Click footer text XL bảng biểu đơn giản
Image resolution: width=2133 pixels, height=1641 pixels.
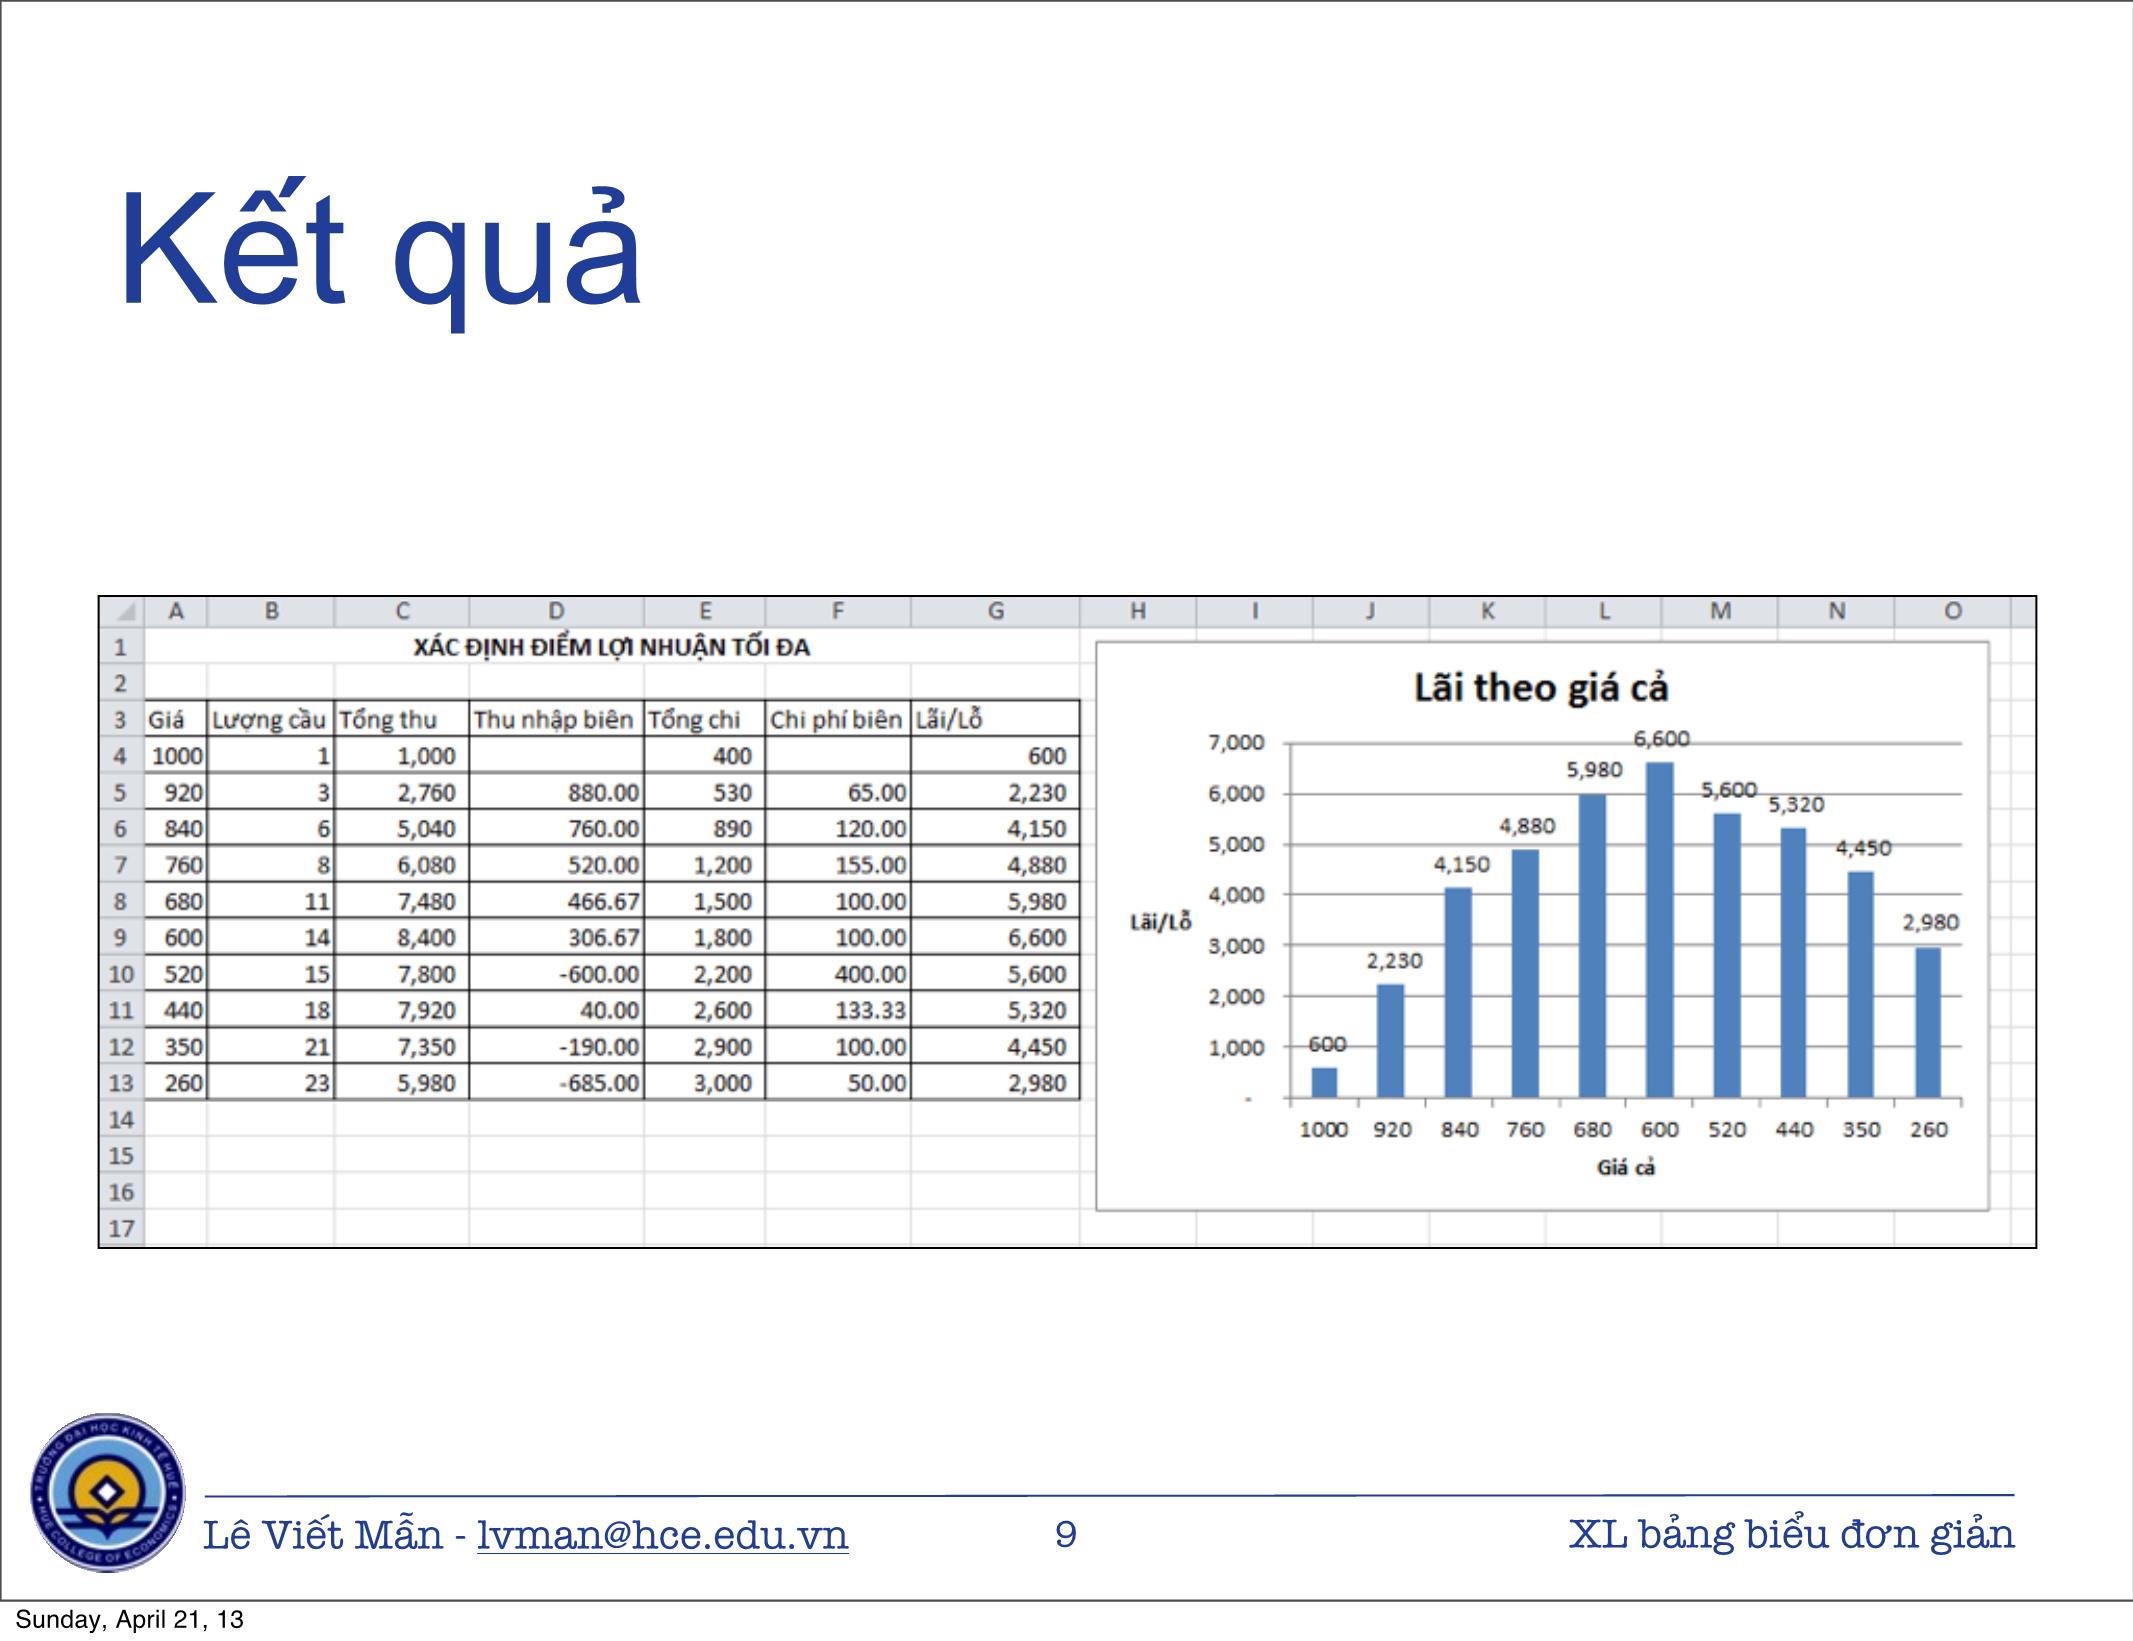click(1791, 1533)
